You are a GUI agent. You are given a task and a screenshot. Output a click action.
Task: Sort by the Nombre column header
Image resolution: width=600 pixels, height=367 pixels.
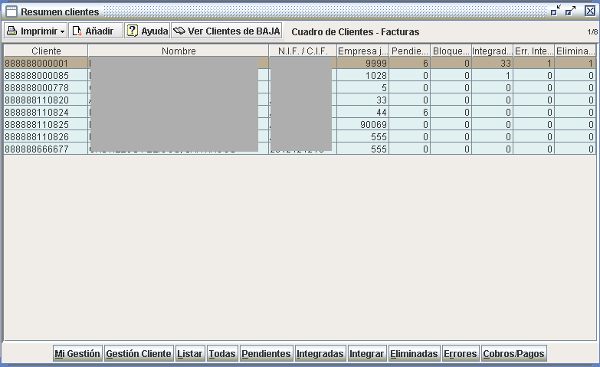178,51
